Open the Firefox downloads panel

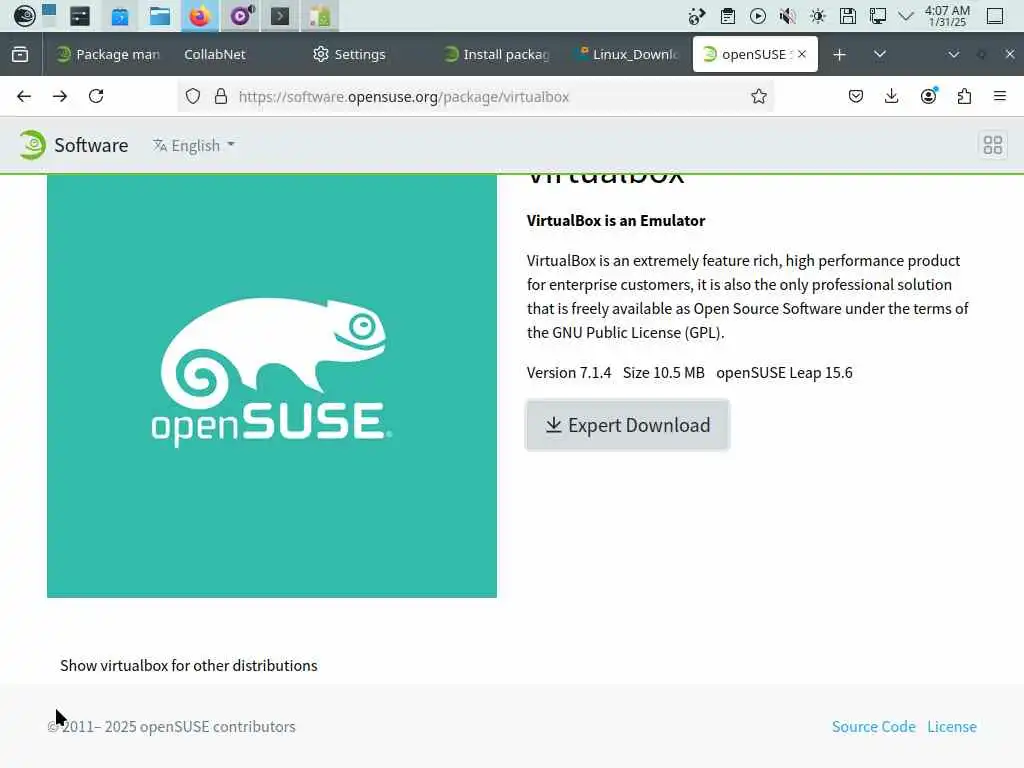coord(891,97)
